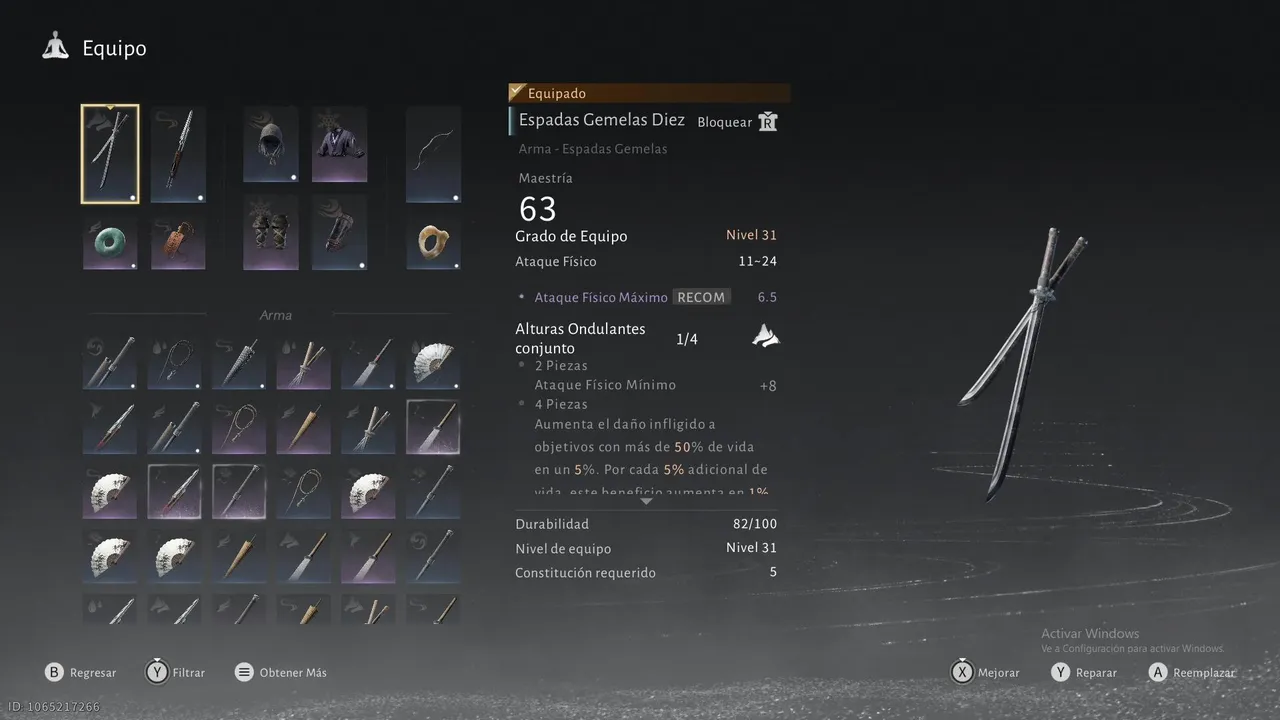Click the Regresar back button
The image size is (1280, 720).
pos(80,672)
